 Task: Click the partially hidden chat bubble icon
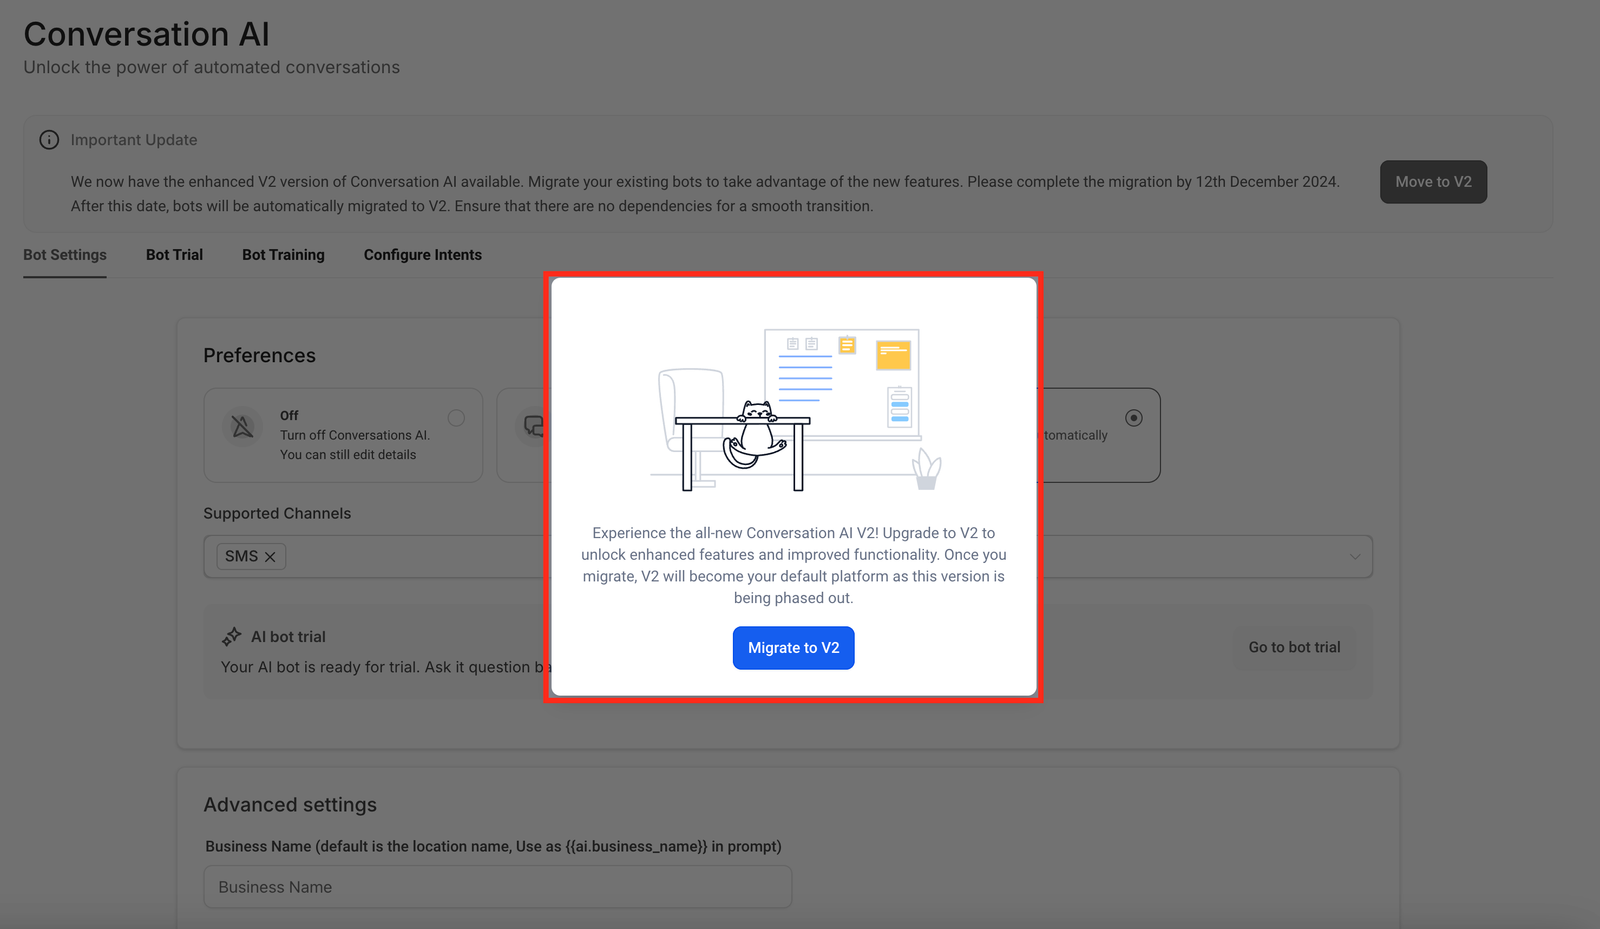[x=534, y=427]
